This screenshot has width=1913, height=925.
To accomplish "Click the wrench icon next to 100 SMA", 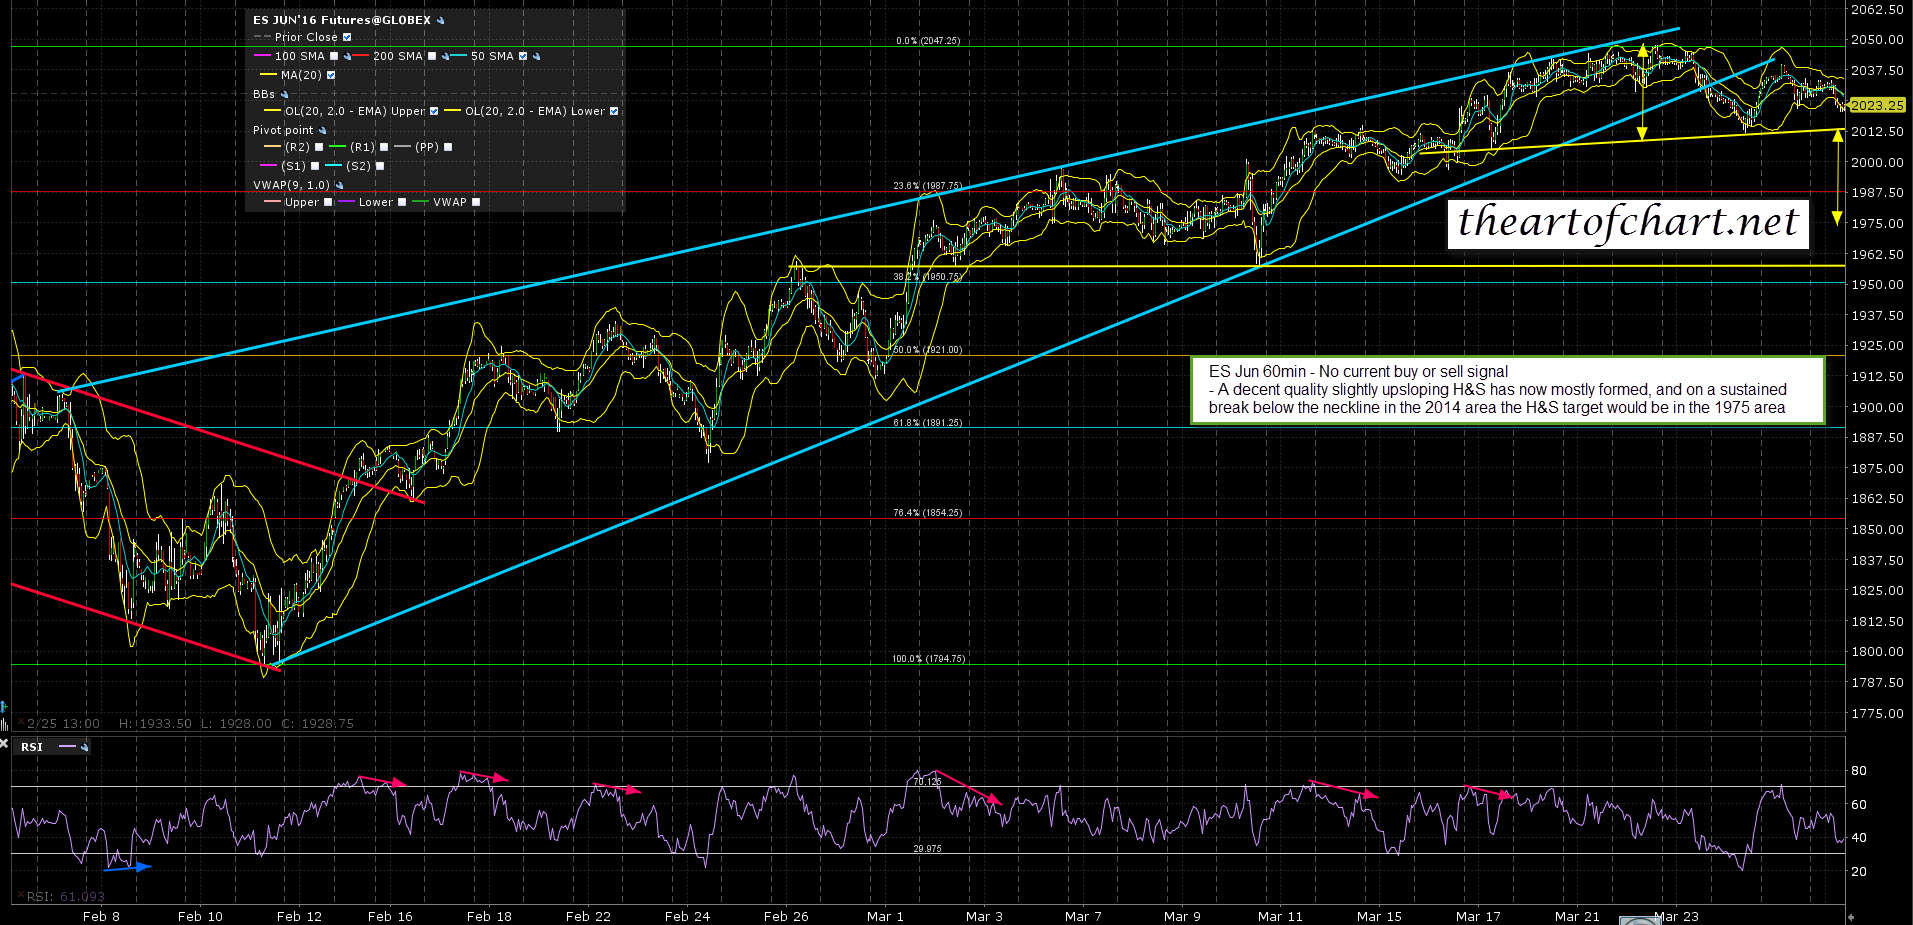I will coord(346,57).
